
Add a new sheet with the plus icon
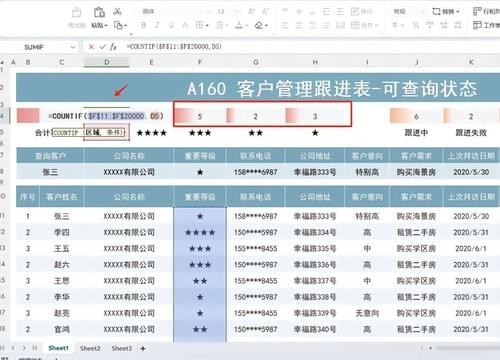point(143,348)
